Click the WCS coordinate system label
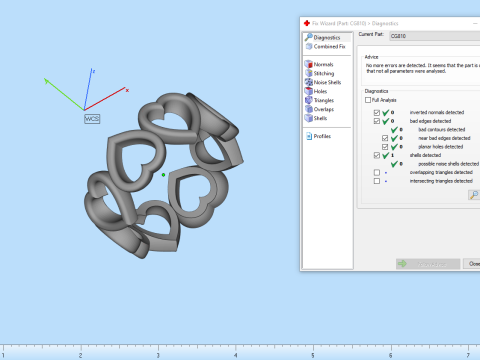The height and width of the screenshot is (360, 480). (92, 119)
